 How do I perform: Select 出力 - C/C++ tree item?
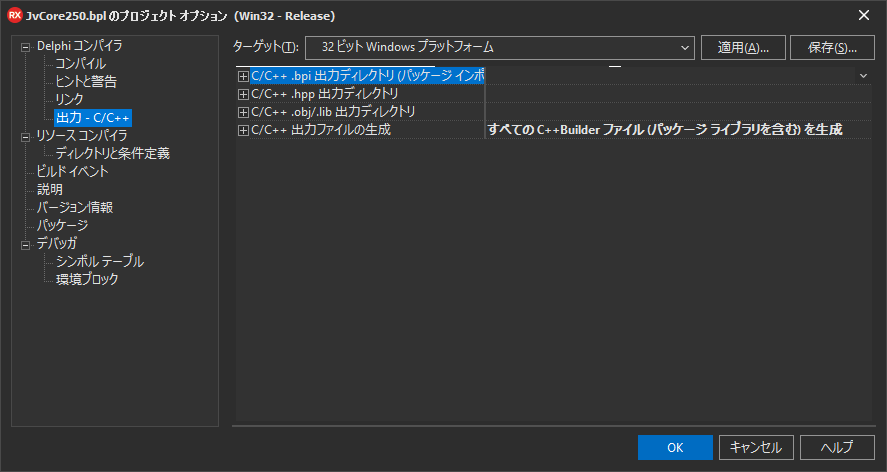click(x=93, y=118)
